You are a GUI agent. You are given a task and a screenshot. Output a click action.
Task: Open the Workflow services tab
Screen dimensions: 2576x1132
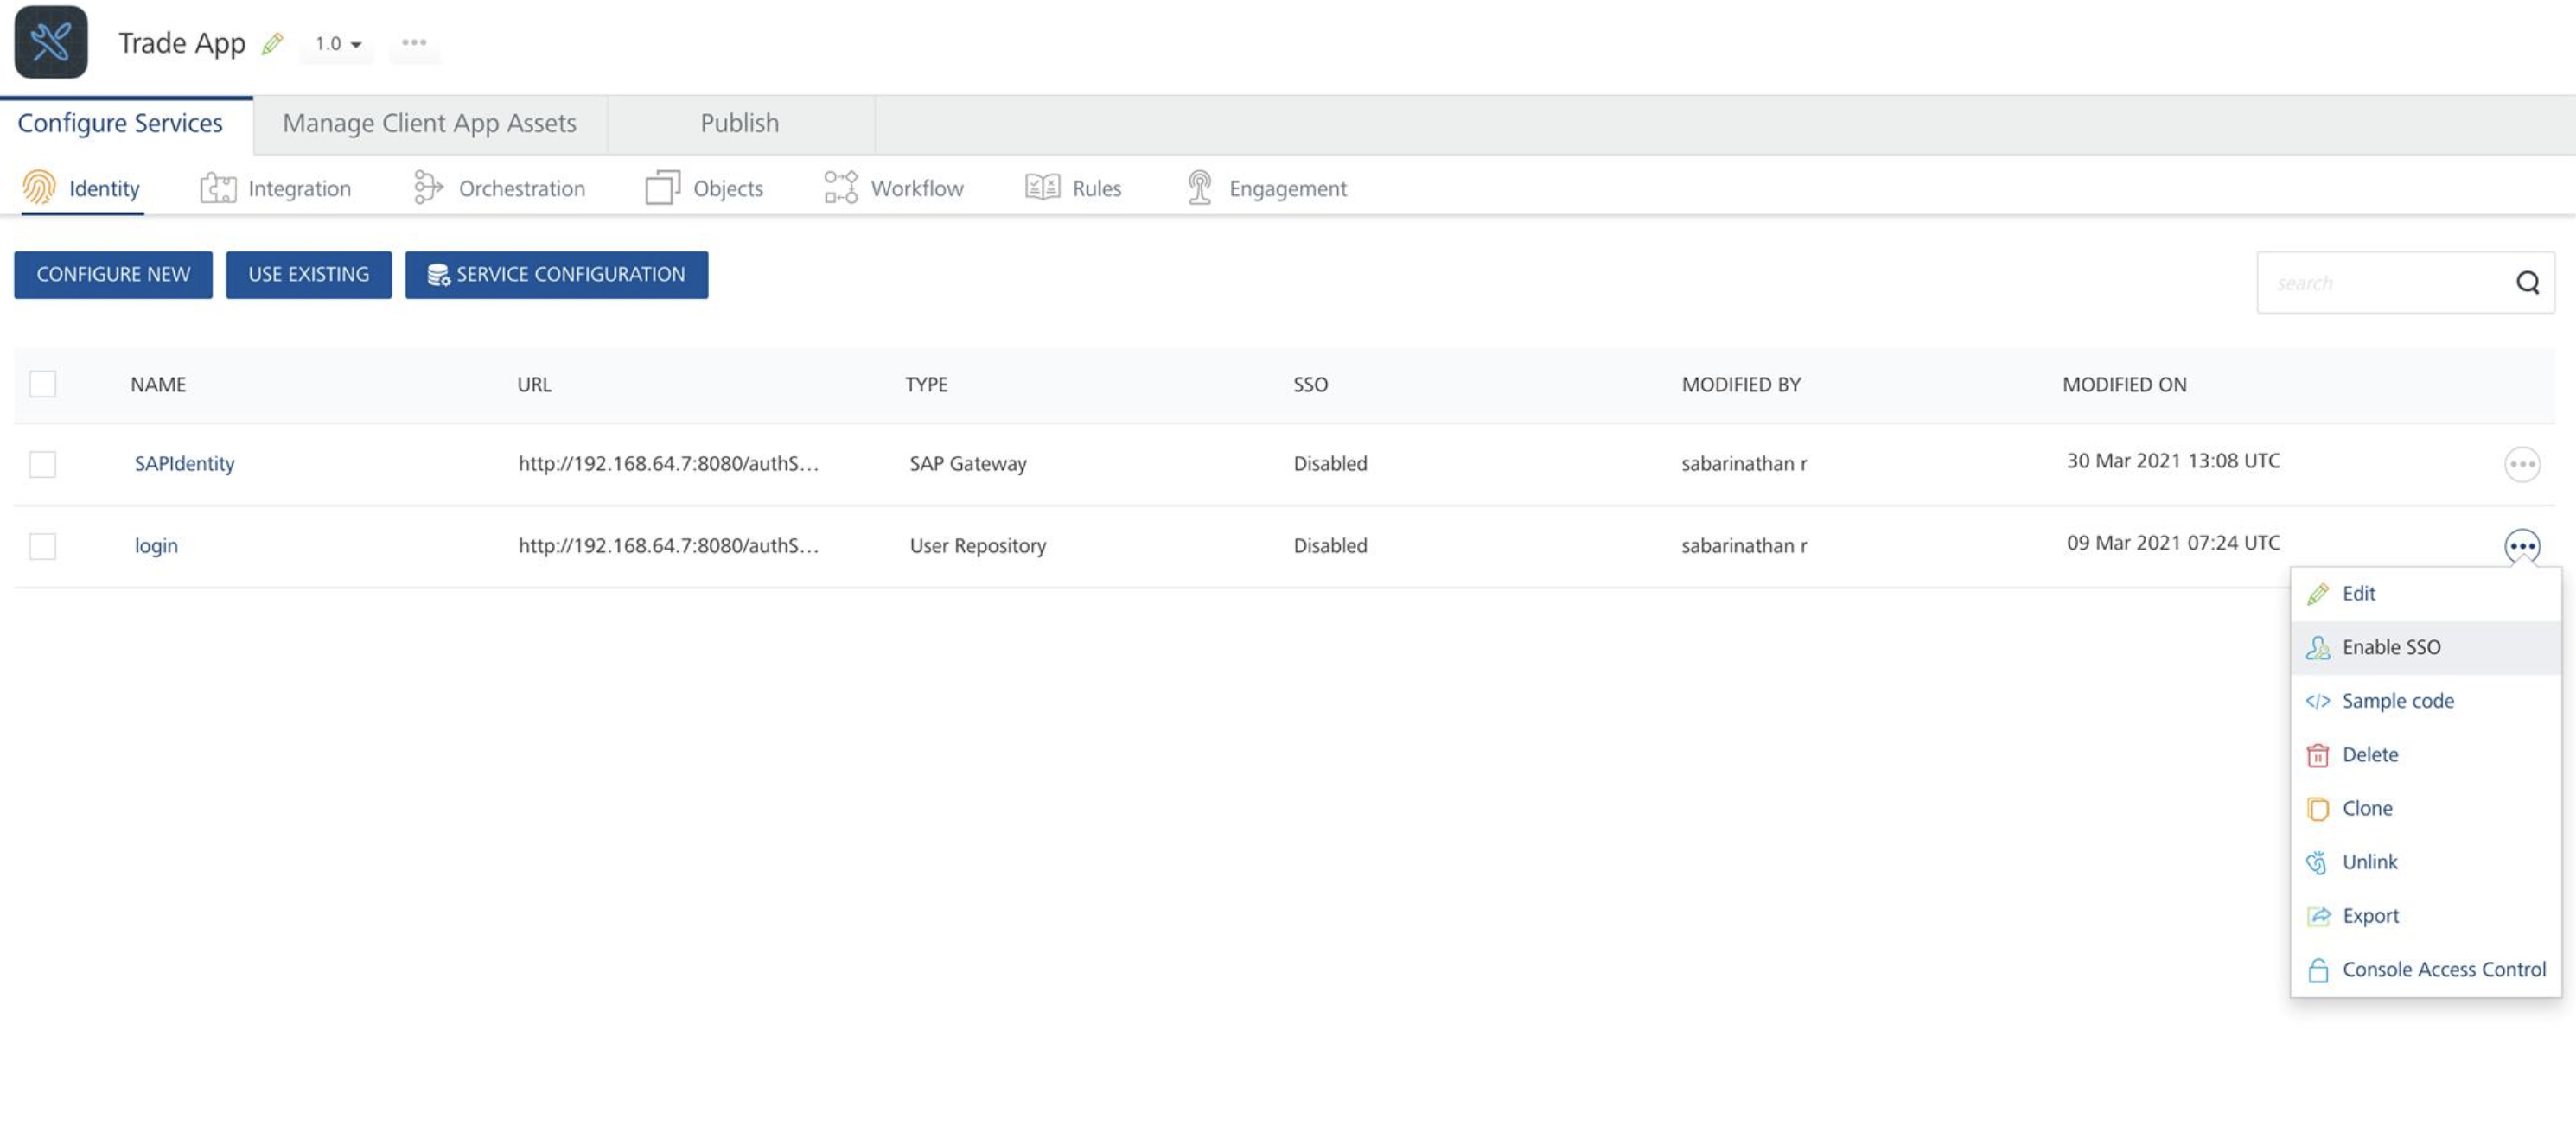click(x=894, y=188)
